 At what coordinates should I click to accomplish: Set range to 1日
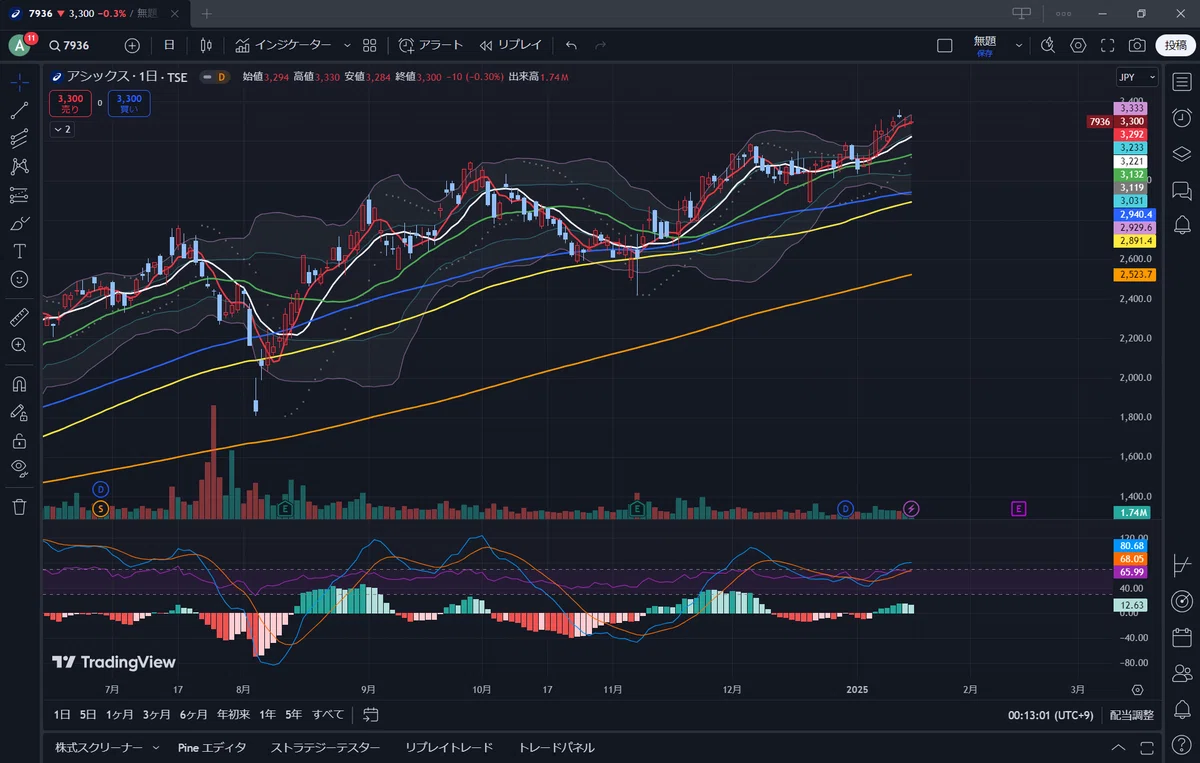[62, 715]
